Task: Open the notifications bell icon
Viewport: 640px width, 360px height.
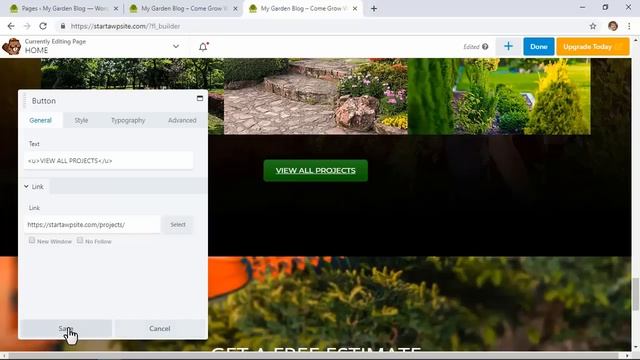Action: 203,47
